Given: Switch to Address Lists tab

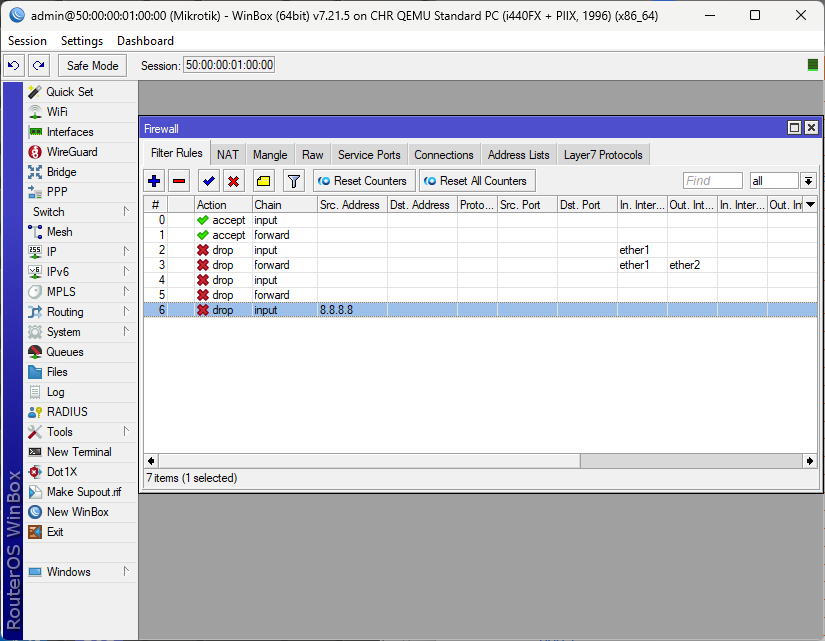Looking at the screenshot, I should (x=518, y=155).
